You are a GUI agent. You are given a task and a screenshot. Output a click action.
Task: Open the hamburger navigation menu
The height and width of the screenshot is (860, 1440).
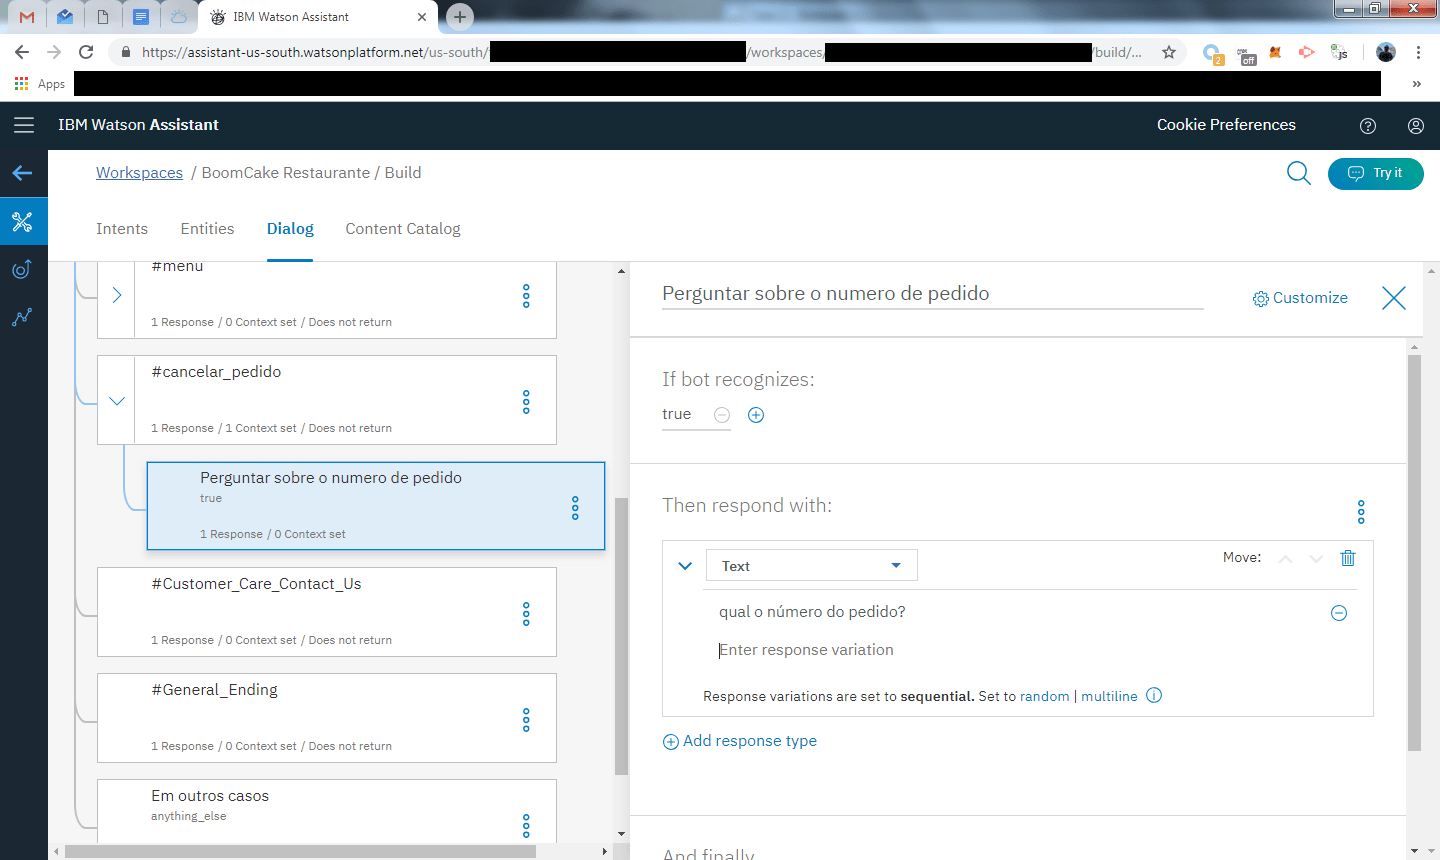click(24, 125)
